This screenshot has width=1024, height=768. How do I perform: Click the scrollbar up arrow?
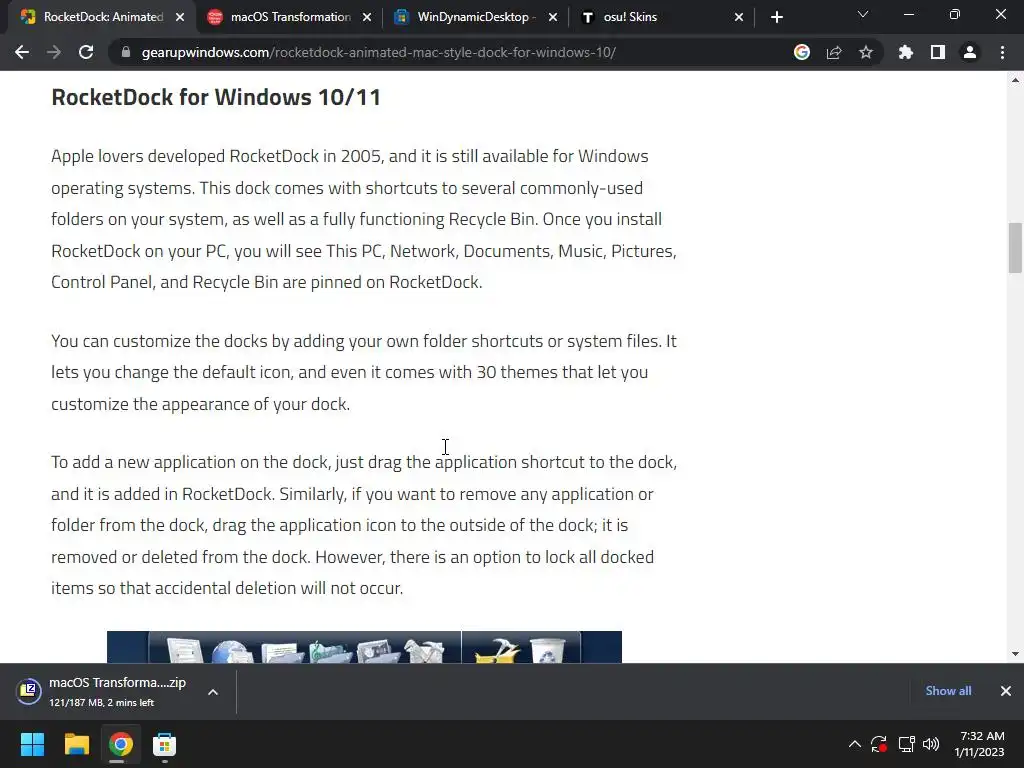1015,80
